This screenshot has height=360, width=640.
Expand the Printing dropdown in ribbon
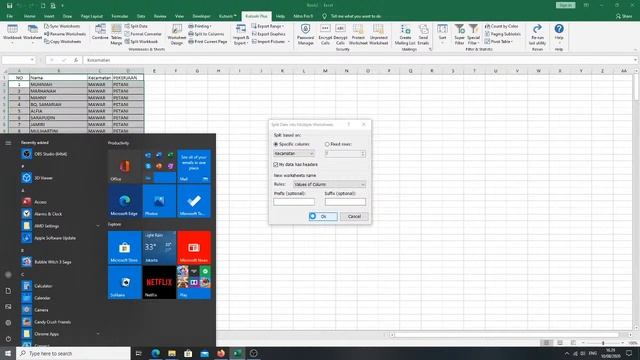point(199,26)
